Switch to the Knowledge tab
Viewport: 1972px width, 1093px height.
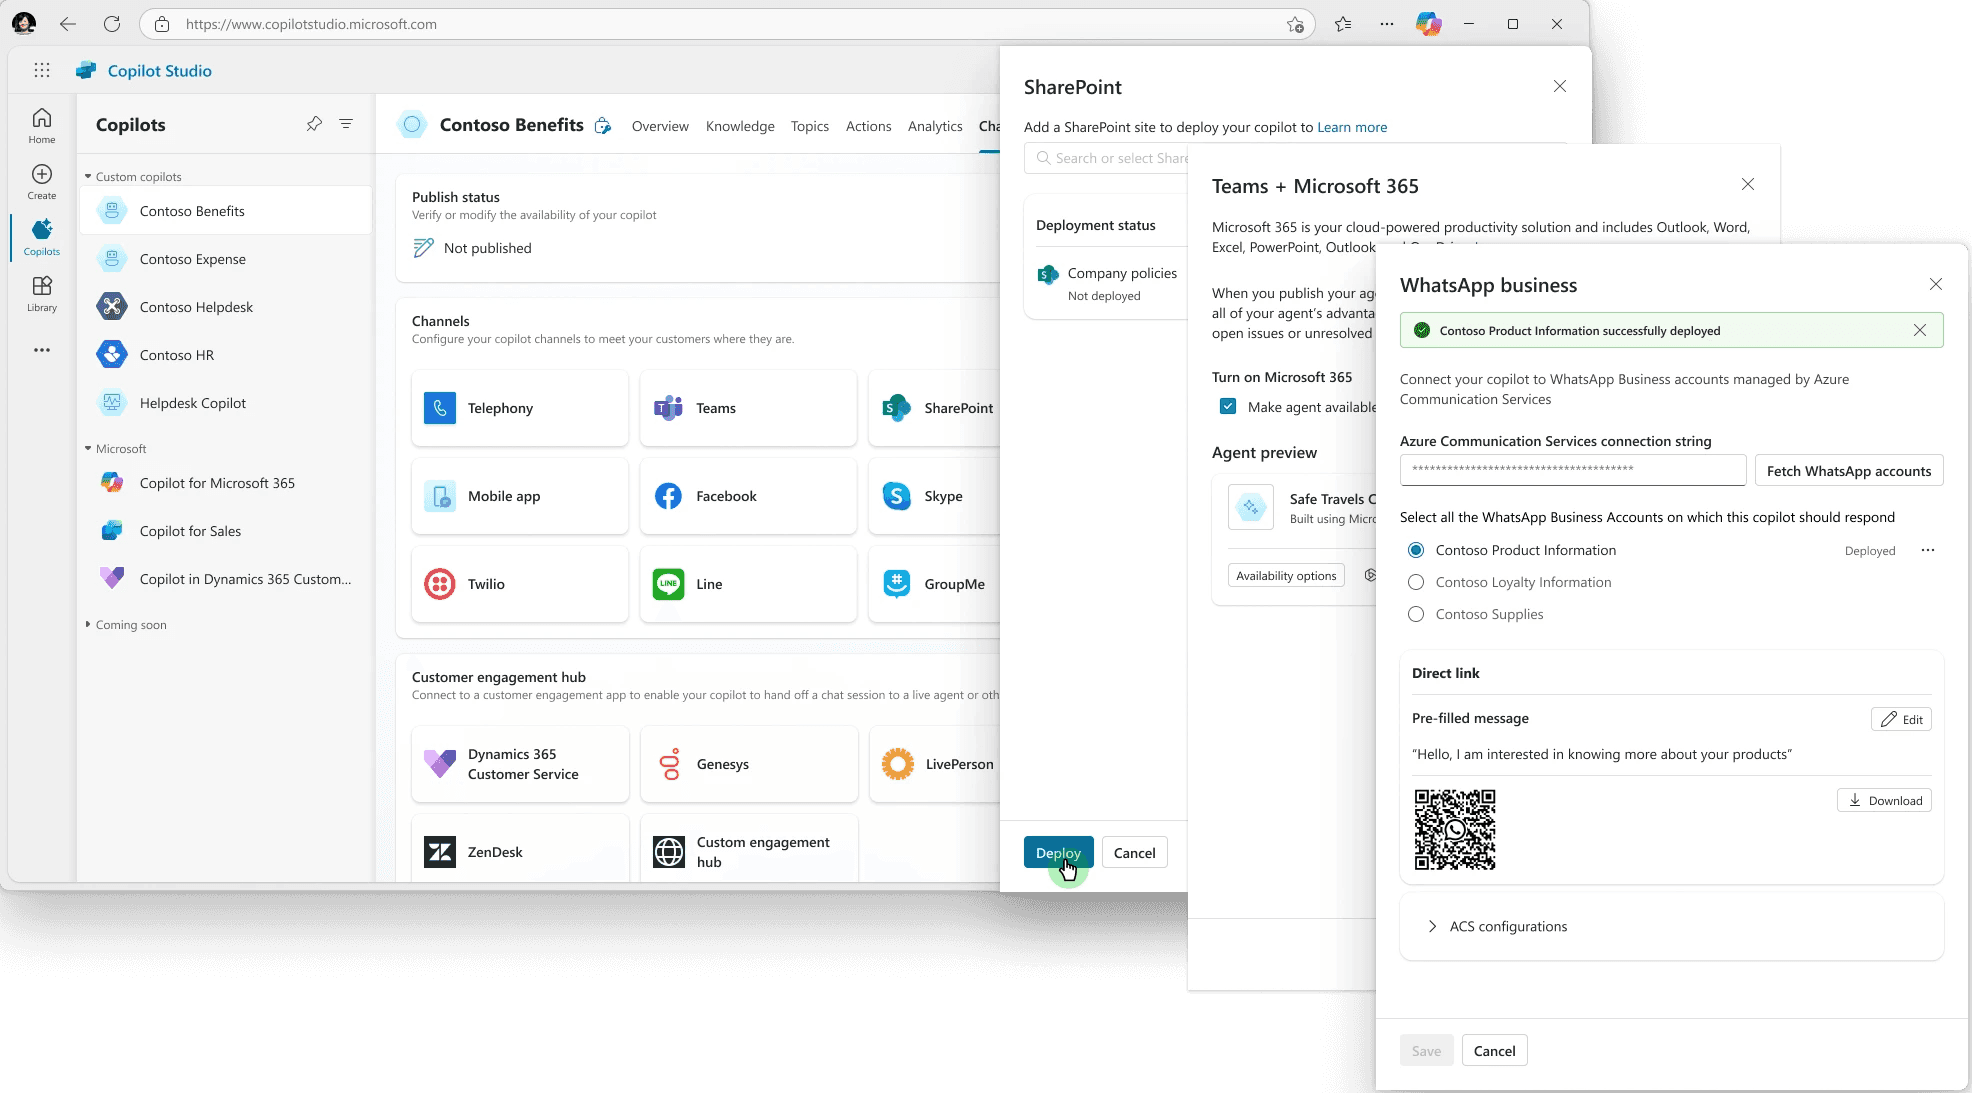point(740,126)
